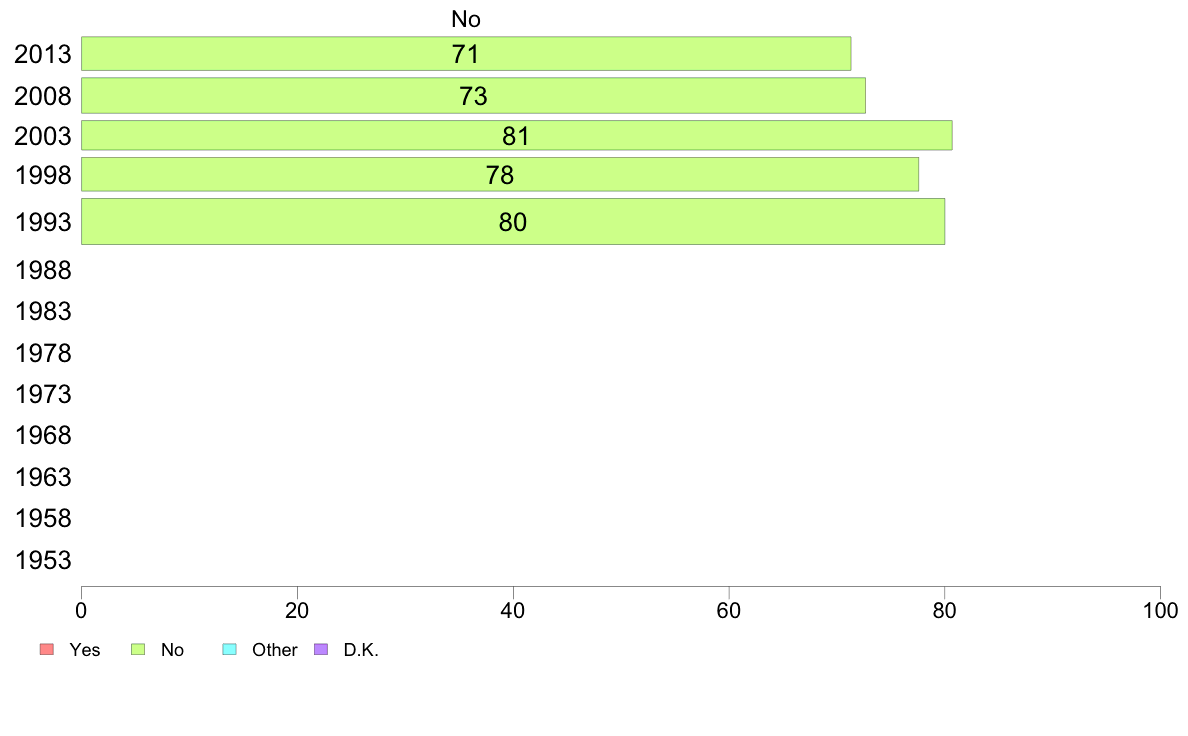Click the 100 tick label on axis

[1160, 610]
